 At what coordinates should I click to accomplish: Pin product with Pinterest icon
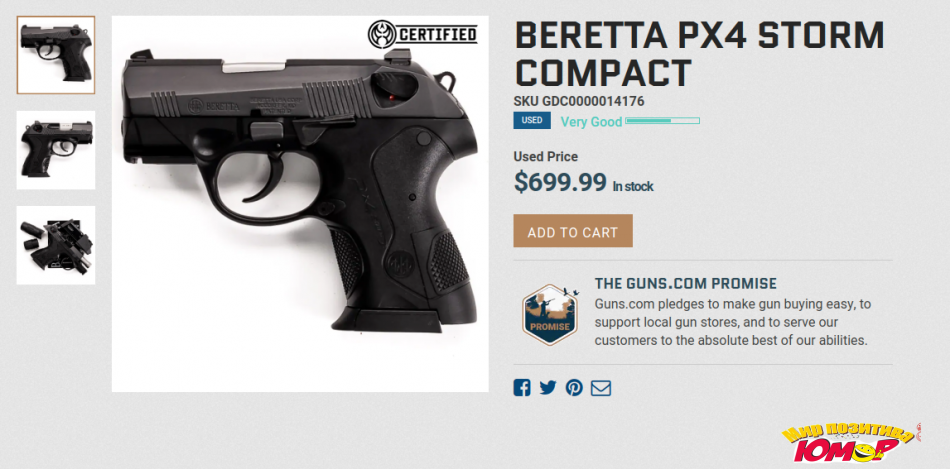coord(574,388)
